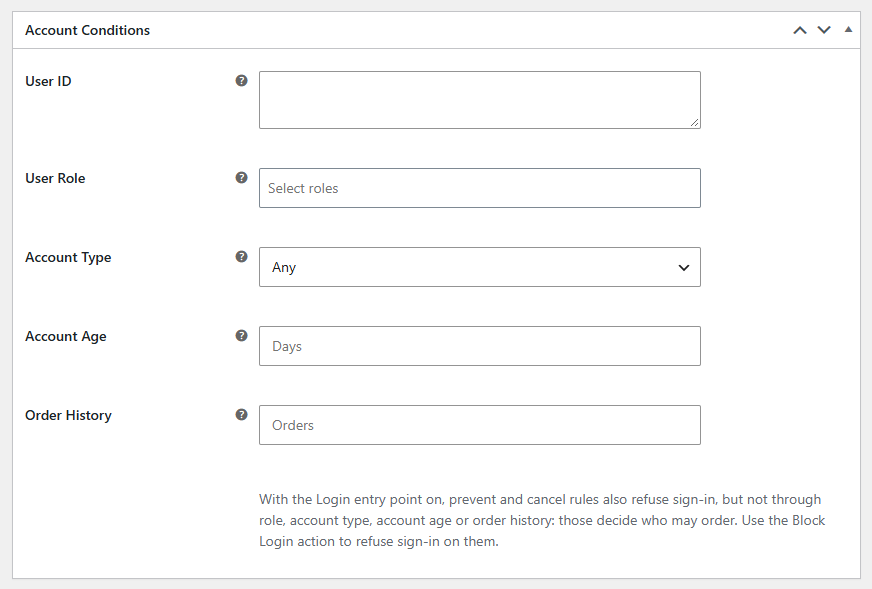The image size is (872, 589).
Task: Click the help icon beside Account Age
Action: coord(241,335)
